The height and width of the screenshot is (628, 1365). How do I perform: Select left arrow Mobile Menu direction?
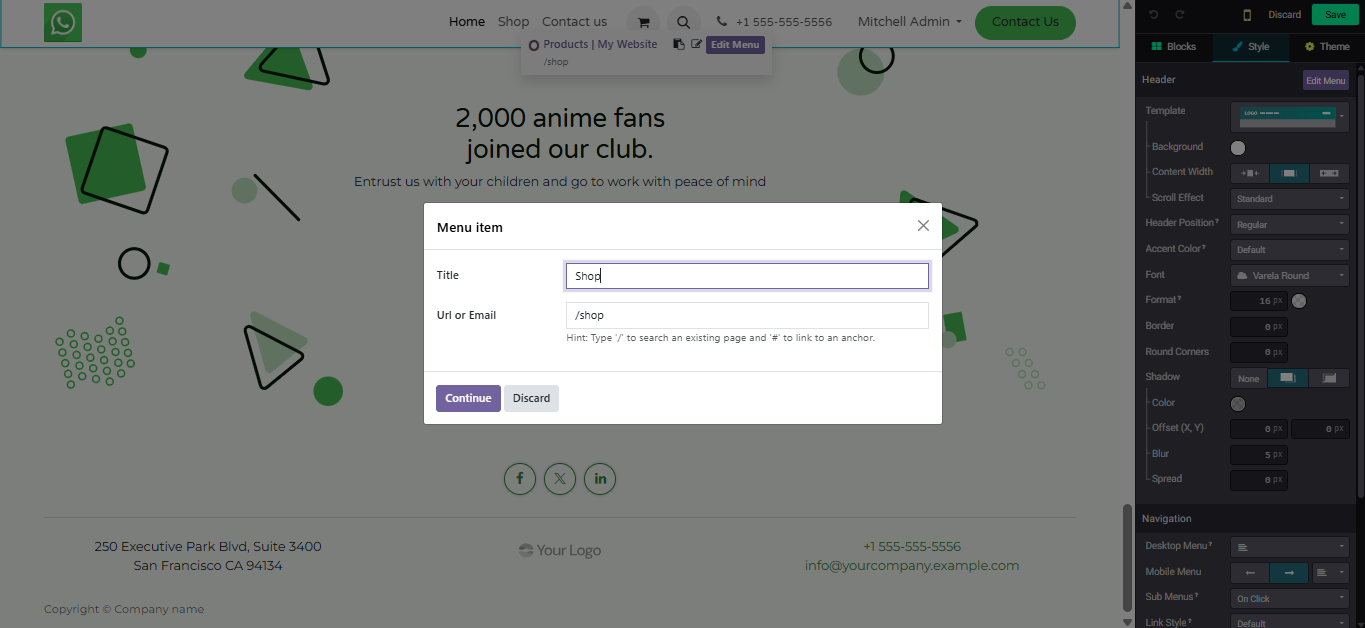click(1249, 573)
